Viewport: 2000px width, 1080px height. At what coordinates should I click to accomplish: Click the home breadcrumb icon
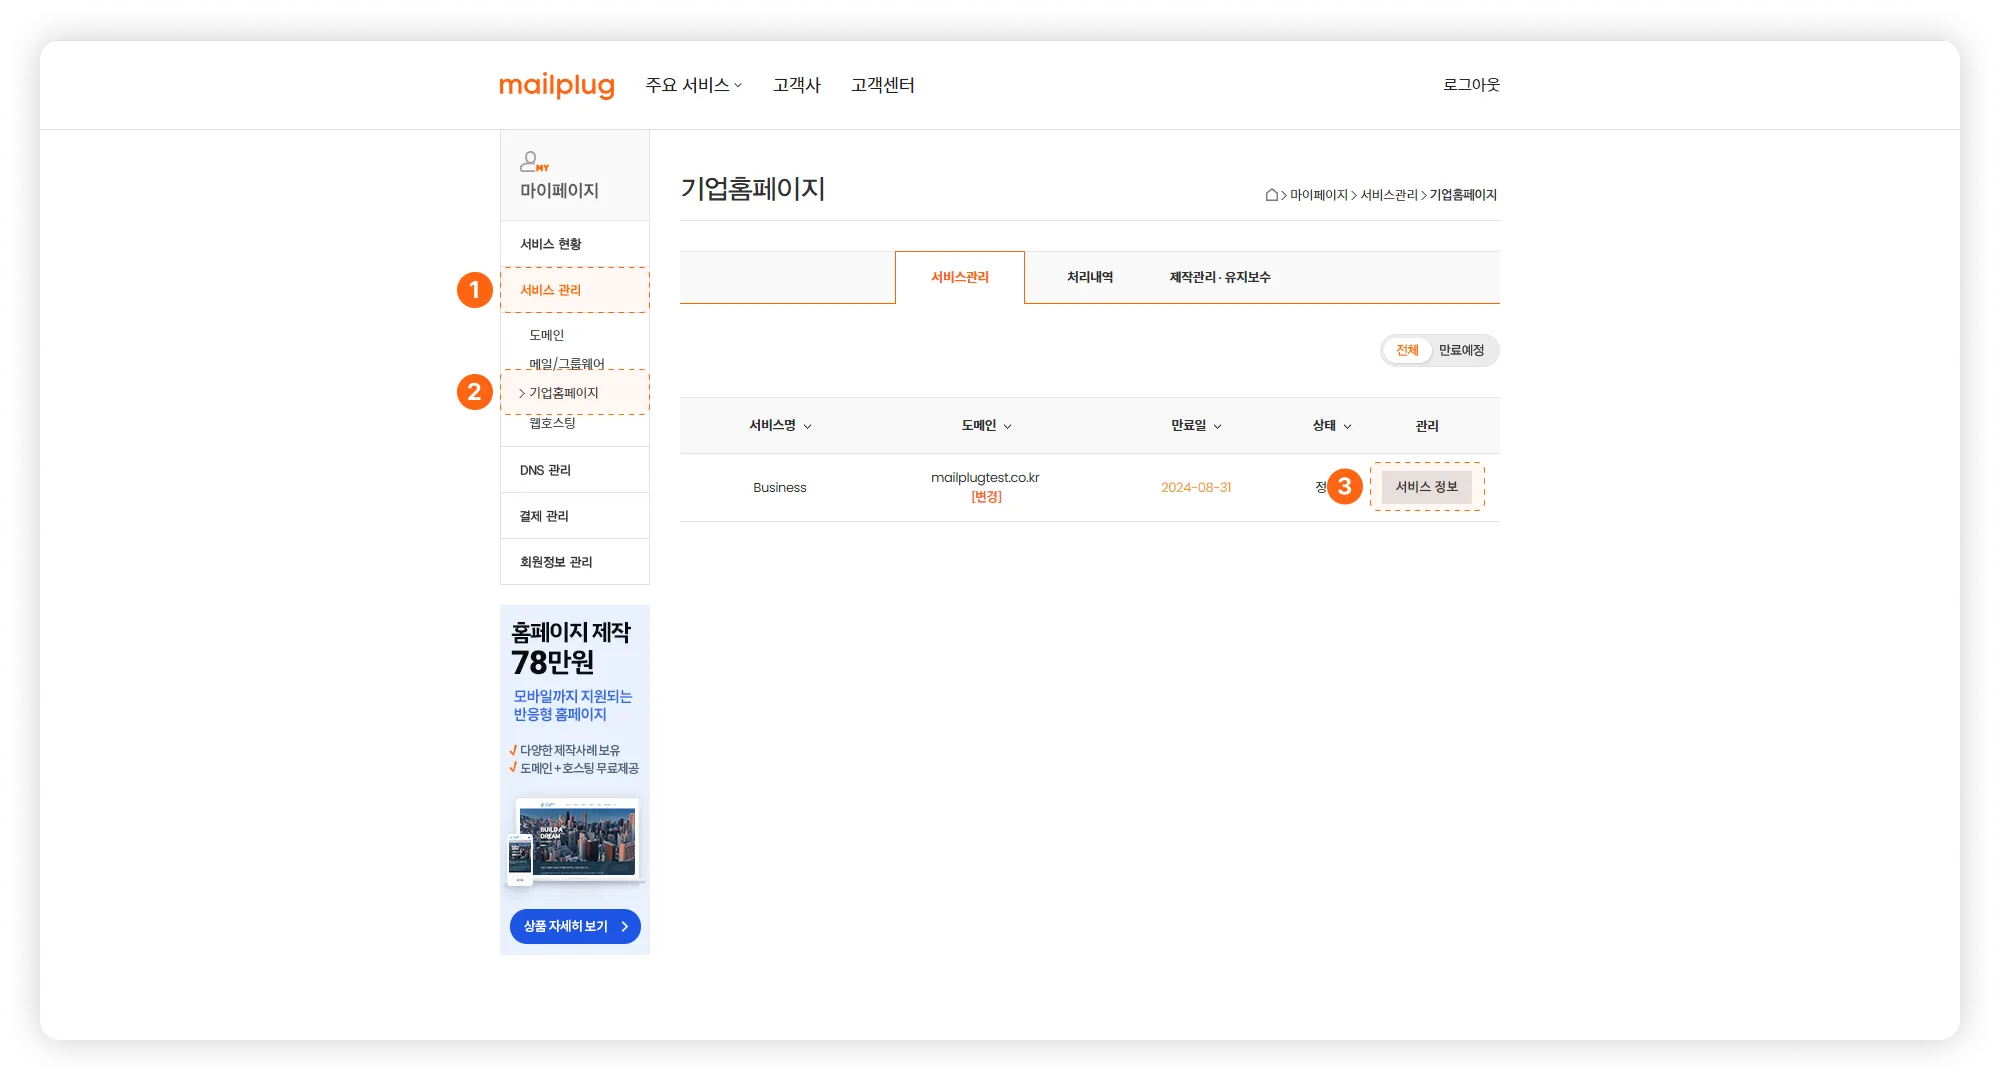1272,195
